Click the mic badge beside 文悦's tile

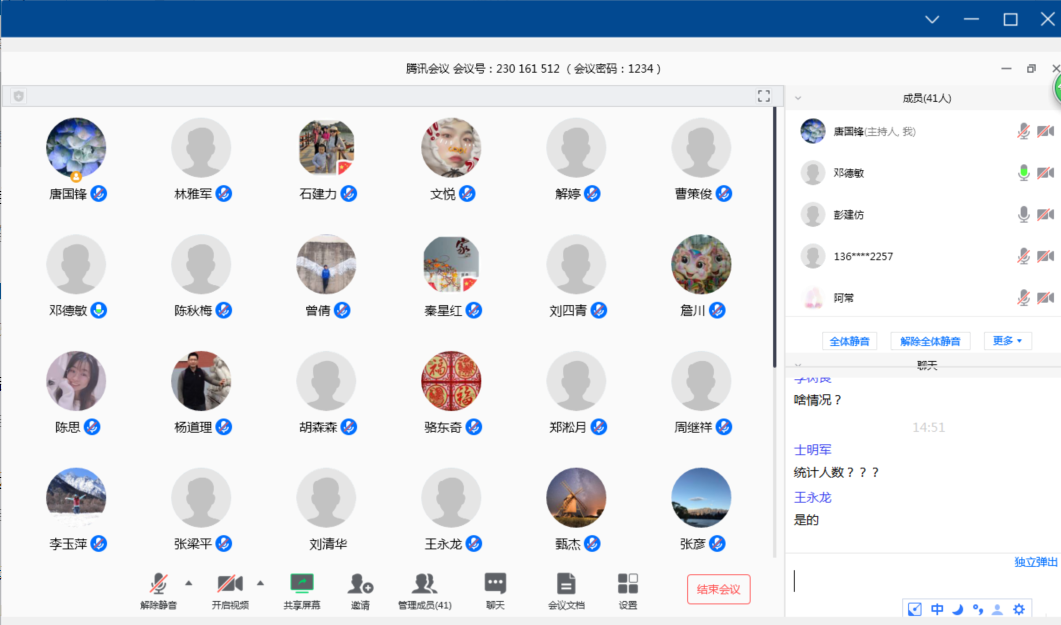tap(467, 194)
